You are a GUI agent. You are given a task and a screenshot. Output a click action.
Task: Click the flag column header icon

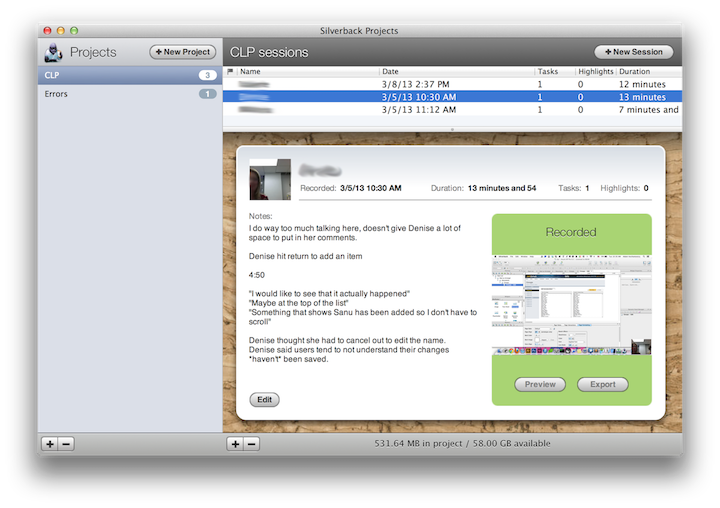tap(230, 71)
